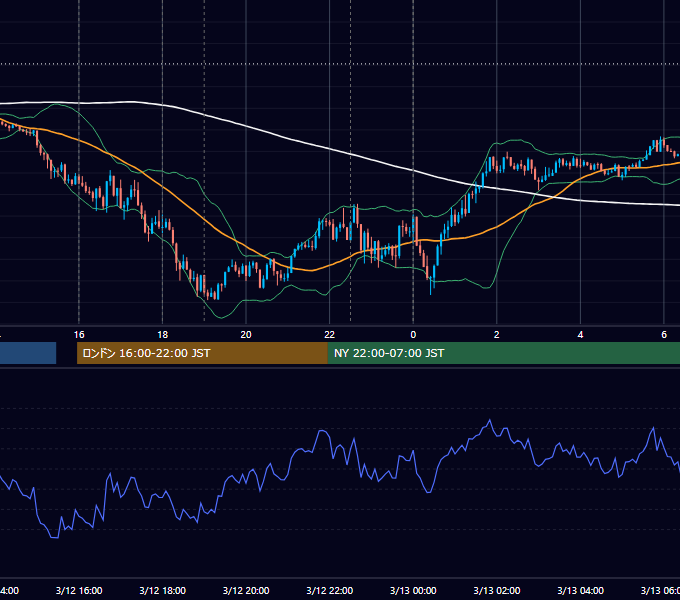This screenshot has height=600, width=680.
Task: Click the London 16:00-22:00 JST session bar
Action: [x=202, y=353]
